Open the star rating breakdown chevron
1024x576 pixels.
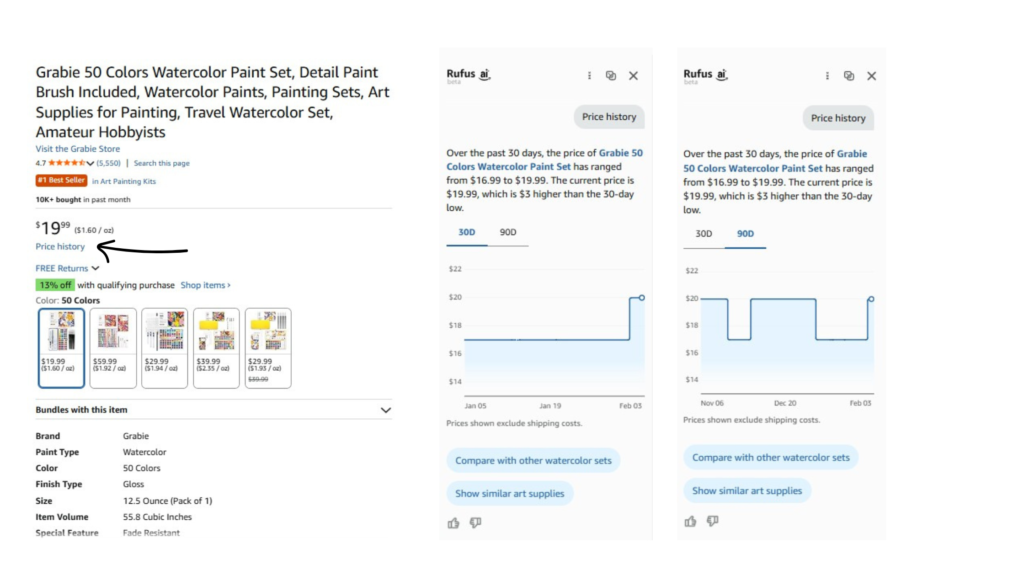pyautogui.click(x=90, y=163)
